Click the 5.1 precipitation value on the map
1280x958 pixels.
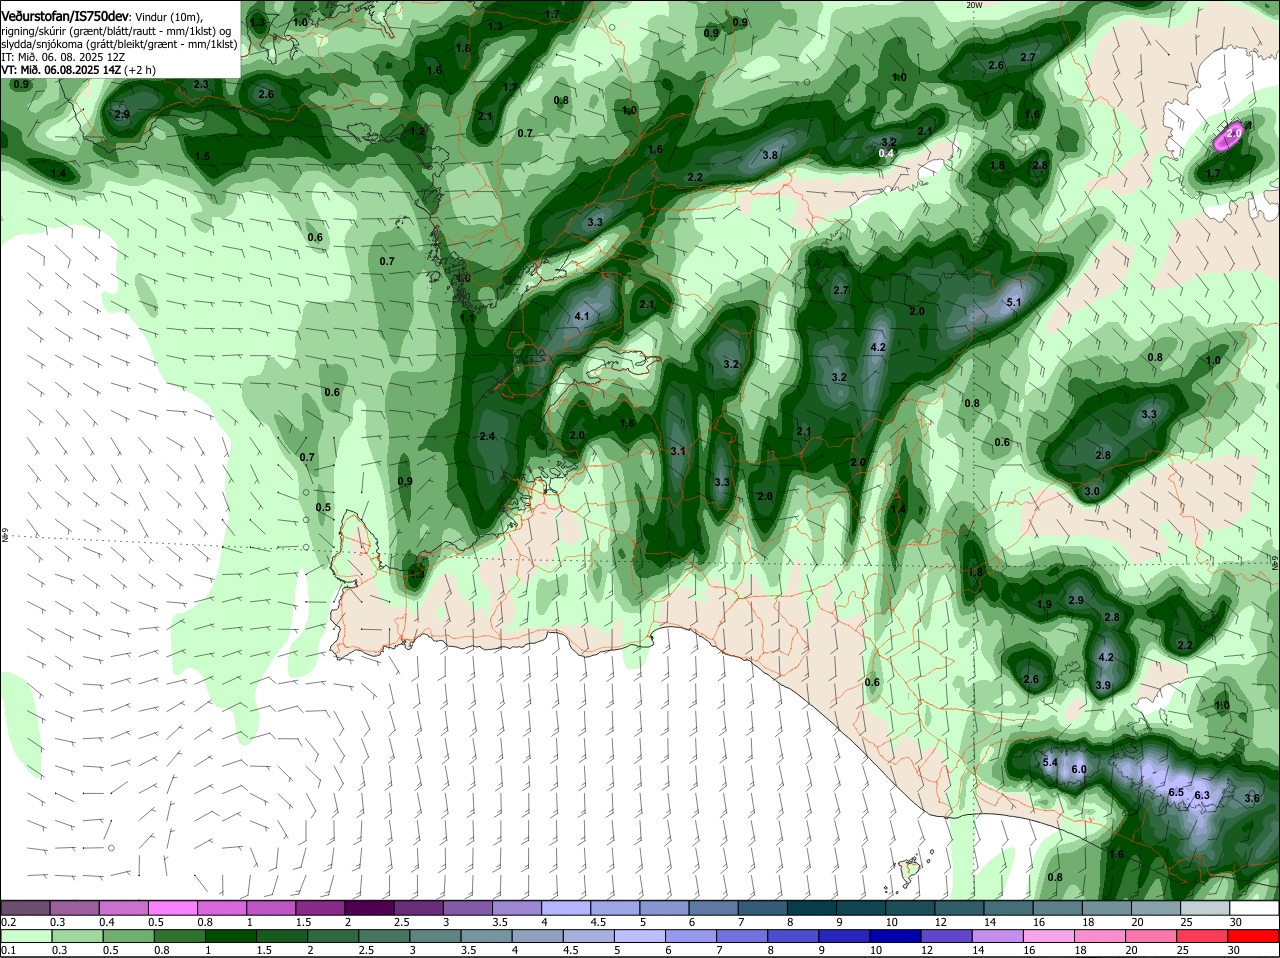(x=1014, y=302)
